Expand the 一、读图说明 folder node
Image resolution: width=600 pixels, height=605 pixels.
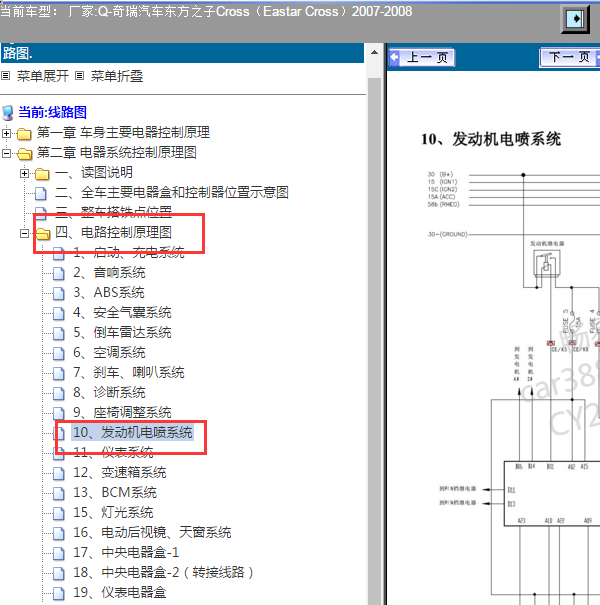point(24,174)
